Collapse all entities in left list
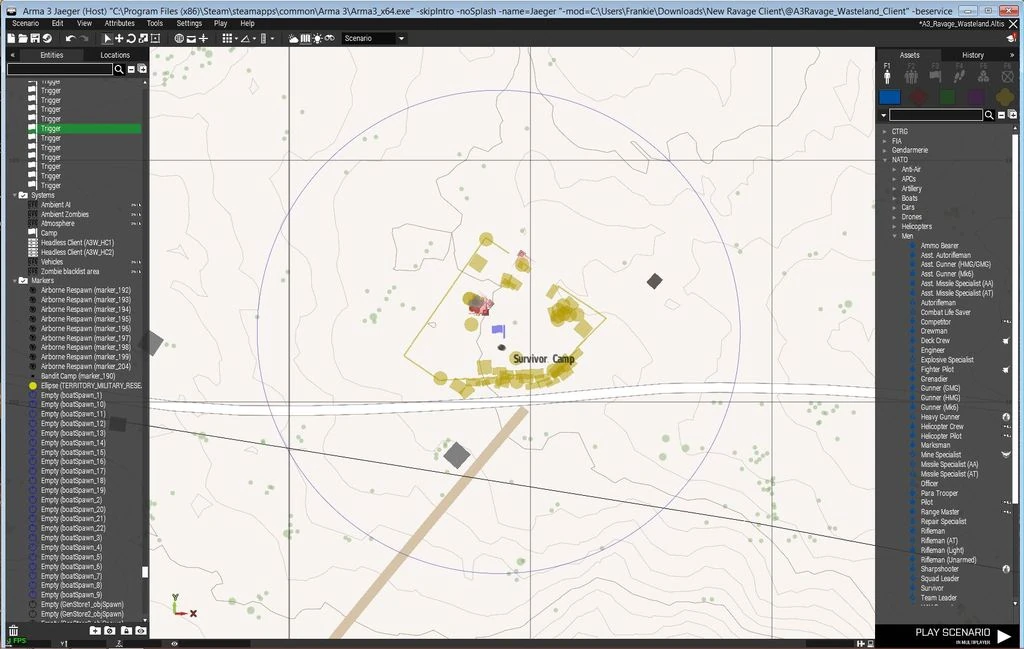The height and width of the screenshot is (649, 1024). (131, 69)
